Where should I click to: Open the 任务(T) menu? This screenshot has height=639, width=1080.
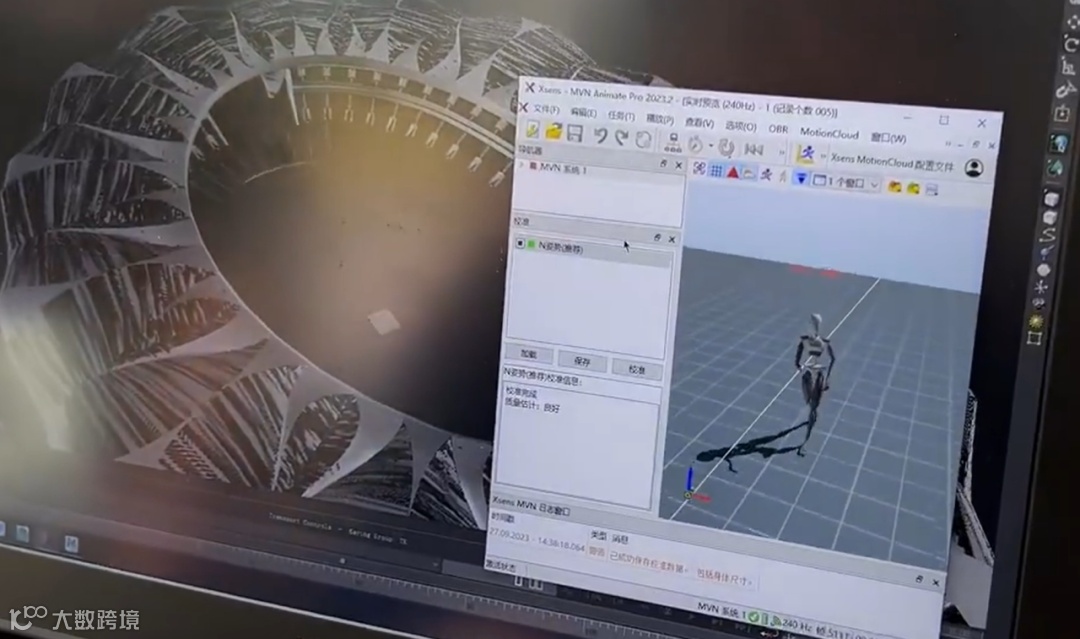621,116
